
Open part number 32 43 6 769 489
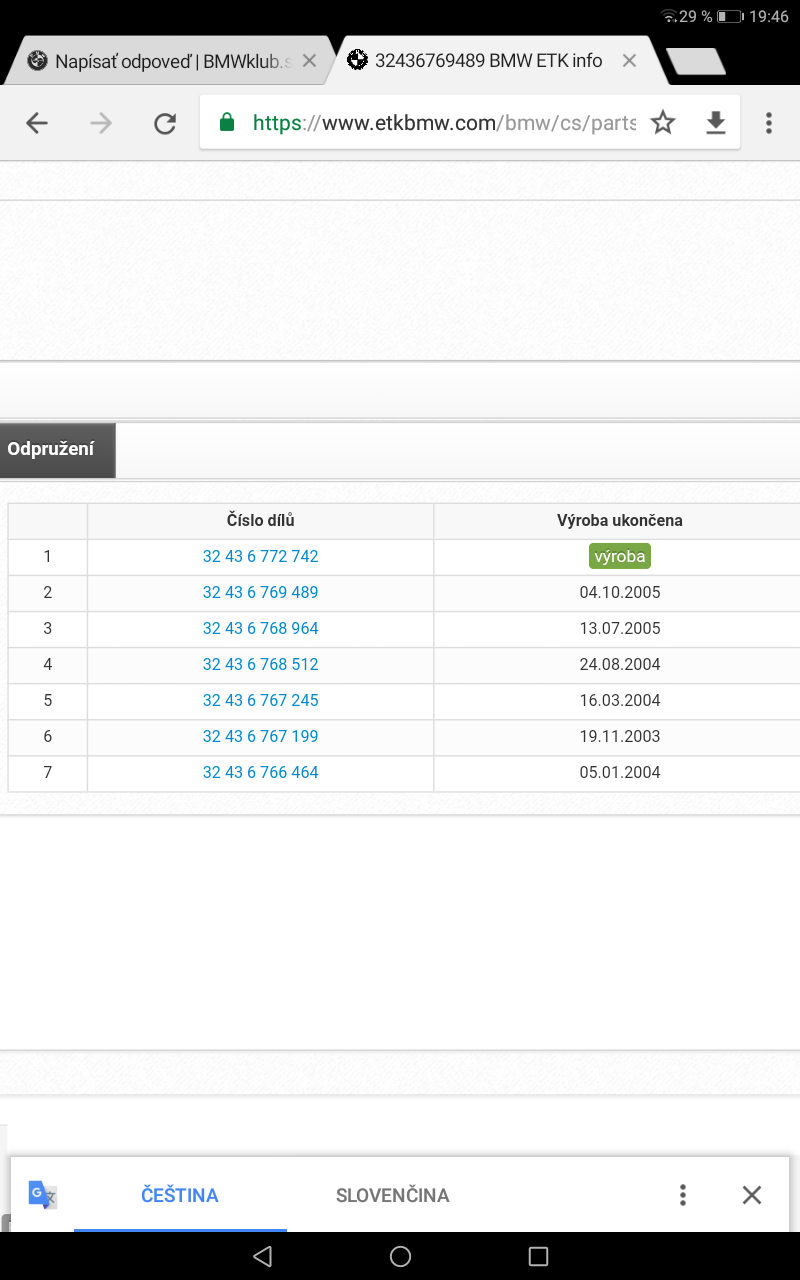point(260,593)
